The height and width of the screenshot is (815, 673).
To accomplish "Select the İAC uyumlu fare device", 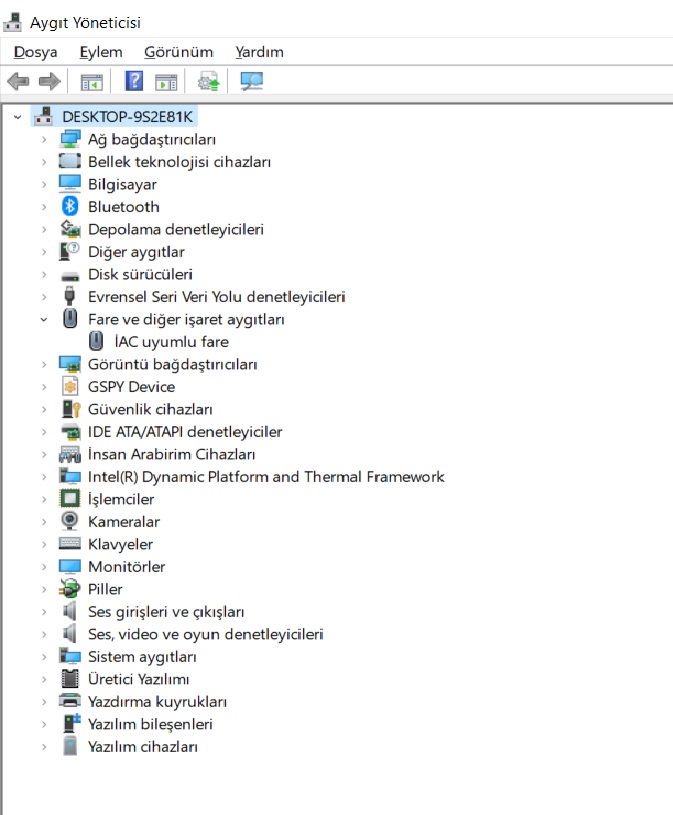I will 171,341.
